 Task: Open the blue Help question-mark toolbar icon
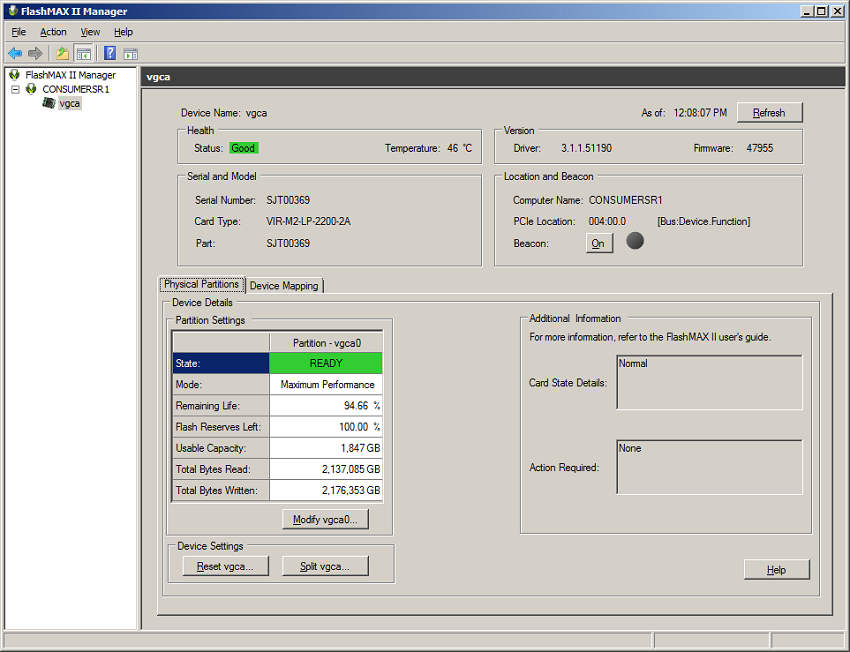click(110, 53)
